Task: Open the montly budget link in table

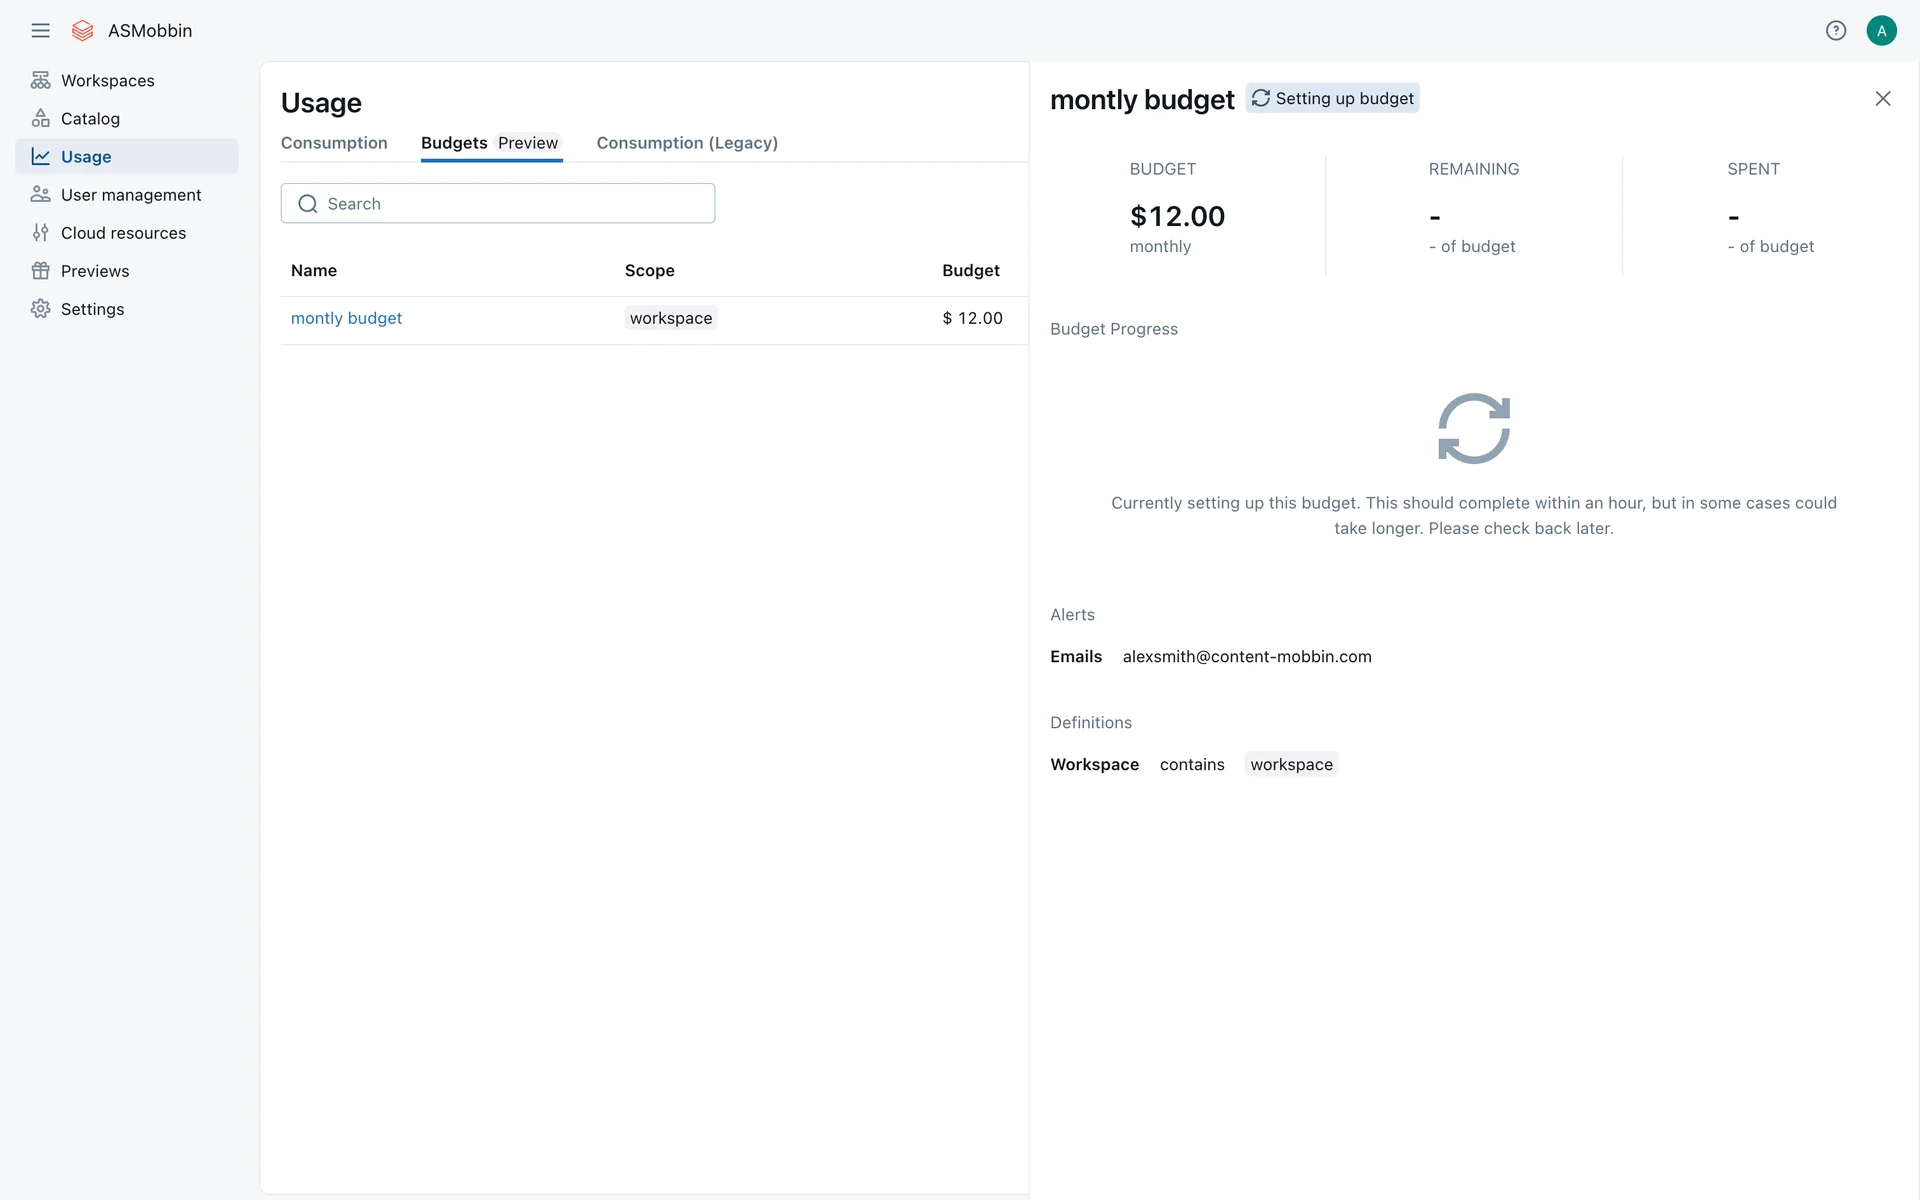Action: point(346,318)
